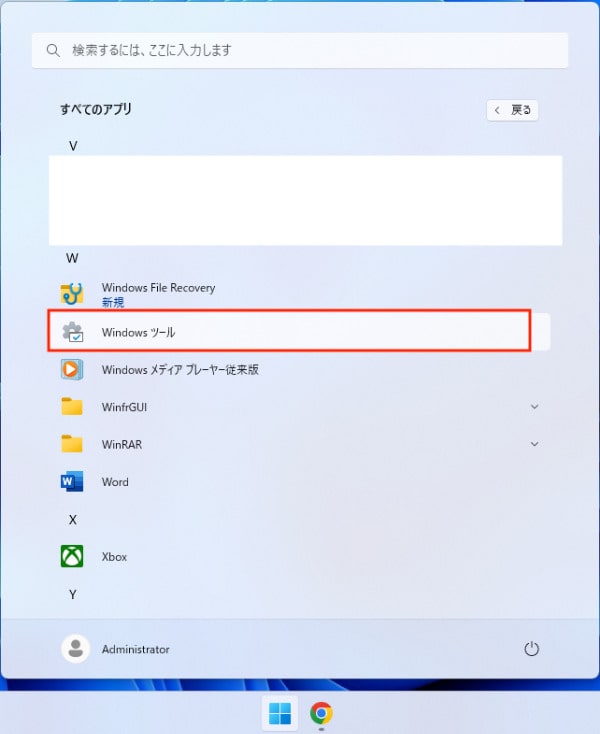The height and width of the screenshot is (734, 600).
Task: Click the Windows ツール label
Action: (139, 332)
